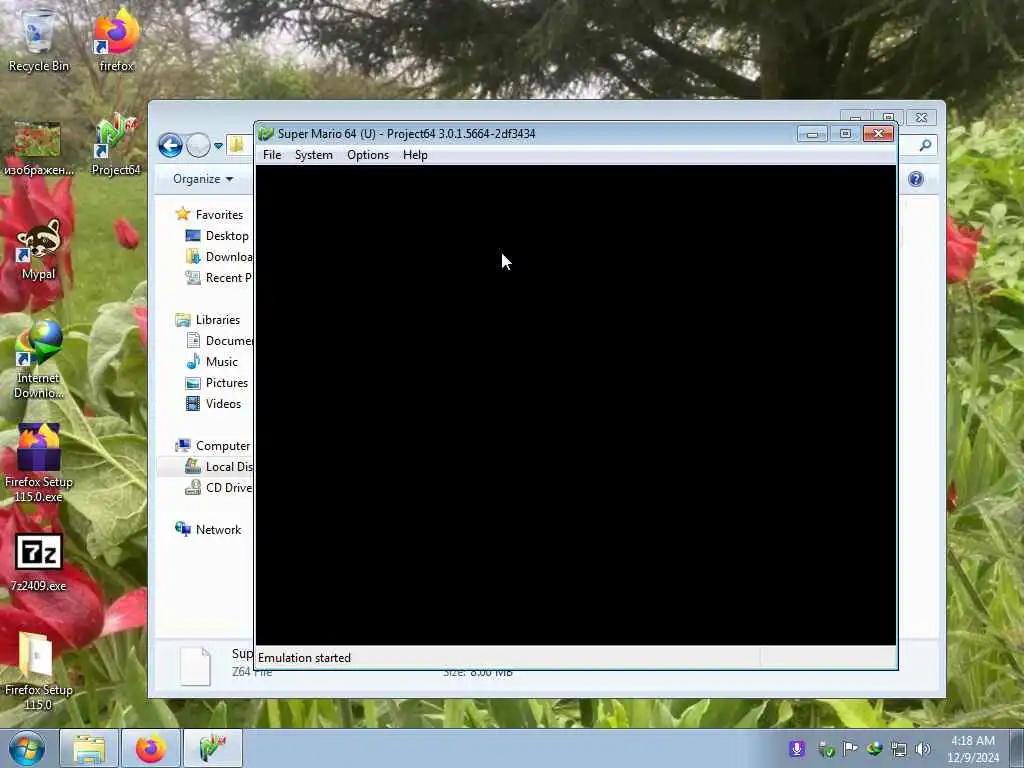Open Downloads folder in Explorer sidebar
Image resolution: width=1024 pixels, height=768 pixels.
click(x=219, y=257)
